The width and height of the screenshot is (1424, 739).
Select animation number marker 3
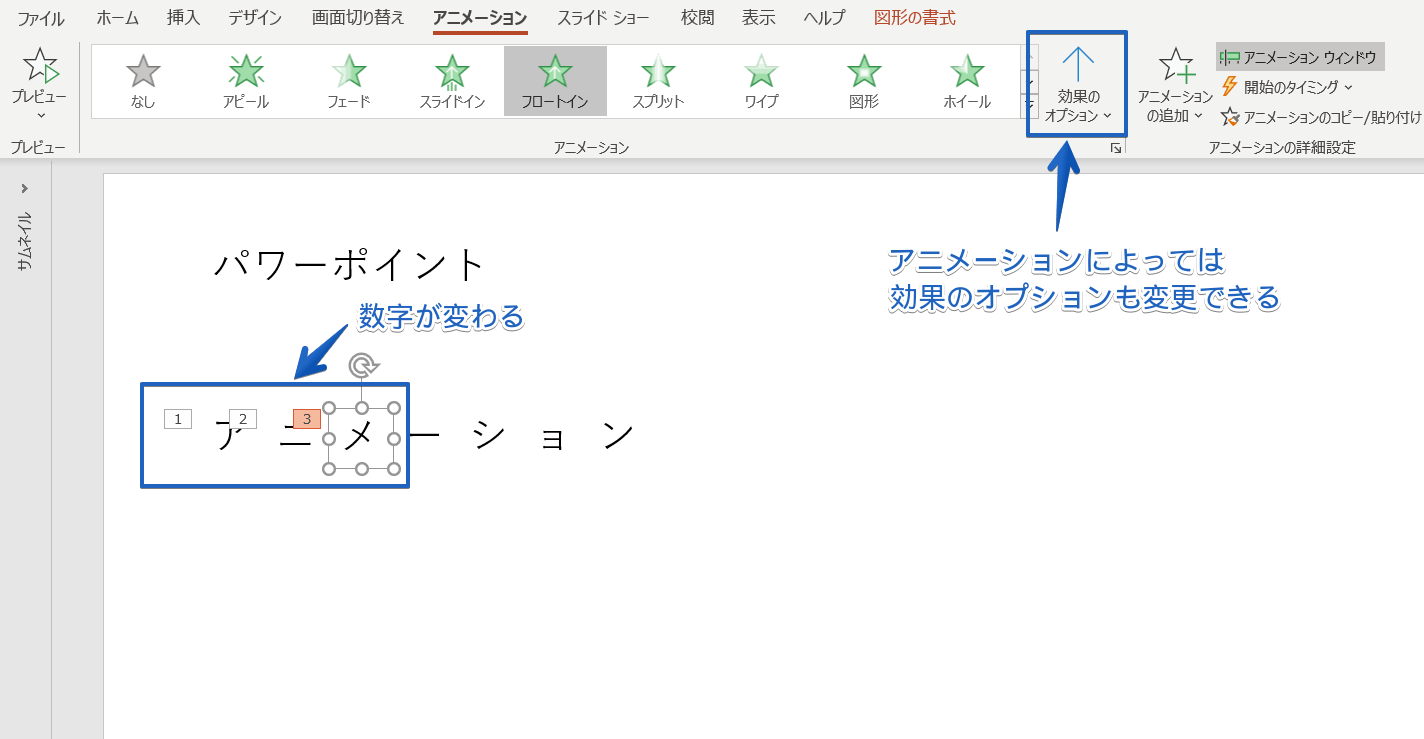[x=307, y=418]
